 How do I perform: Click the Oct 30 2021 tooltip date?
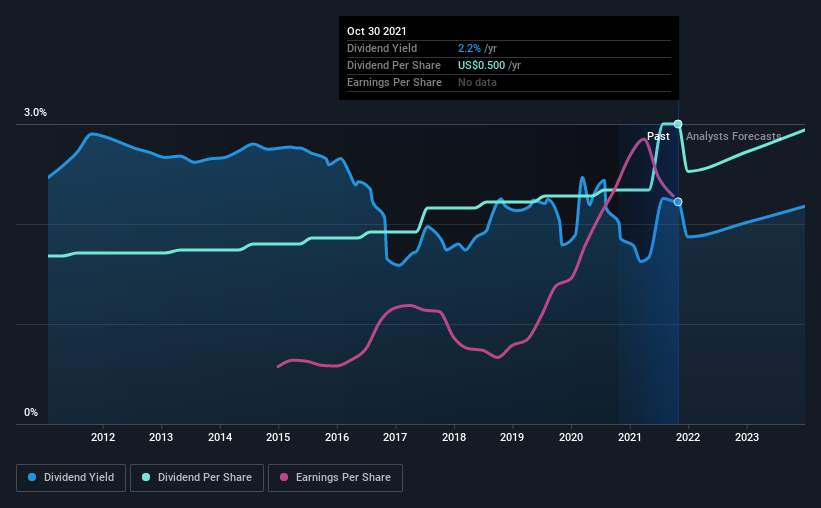pyautogui.click(x=376, y=31)
